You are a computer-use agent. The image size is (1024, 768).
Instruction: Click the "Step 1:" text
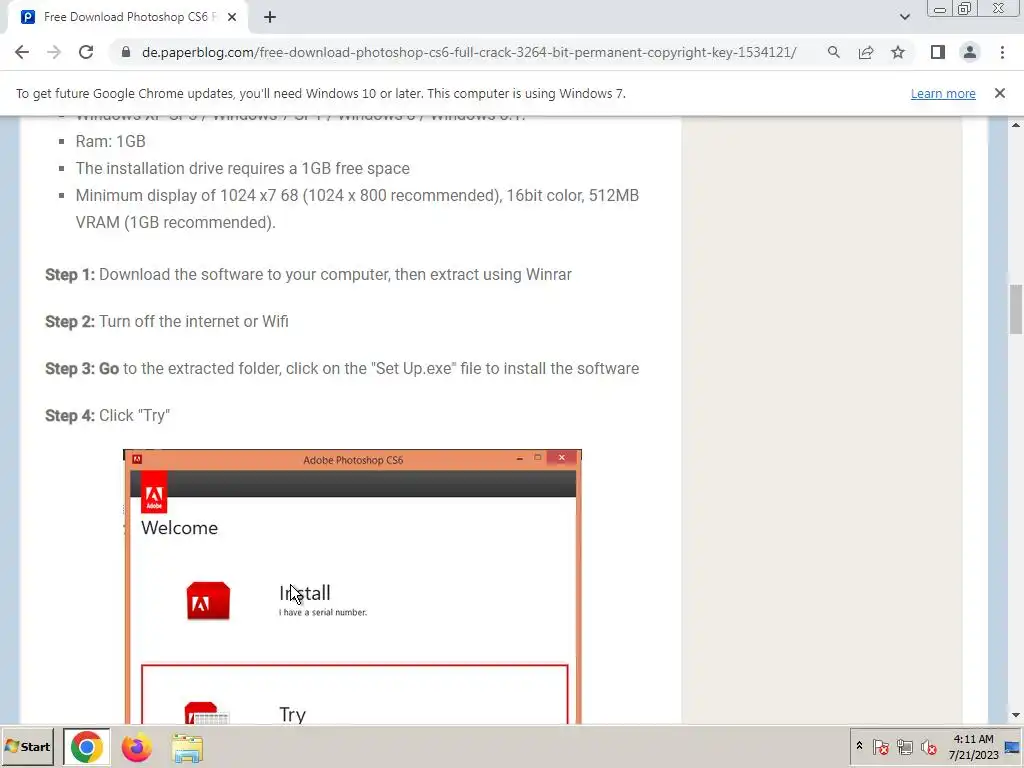point(70,274)
